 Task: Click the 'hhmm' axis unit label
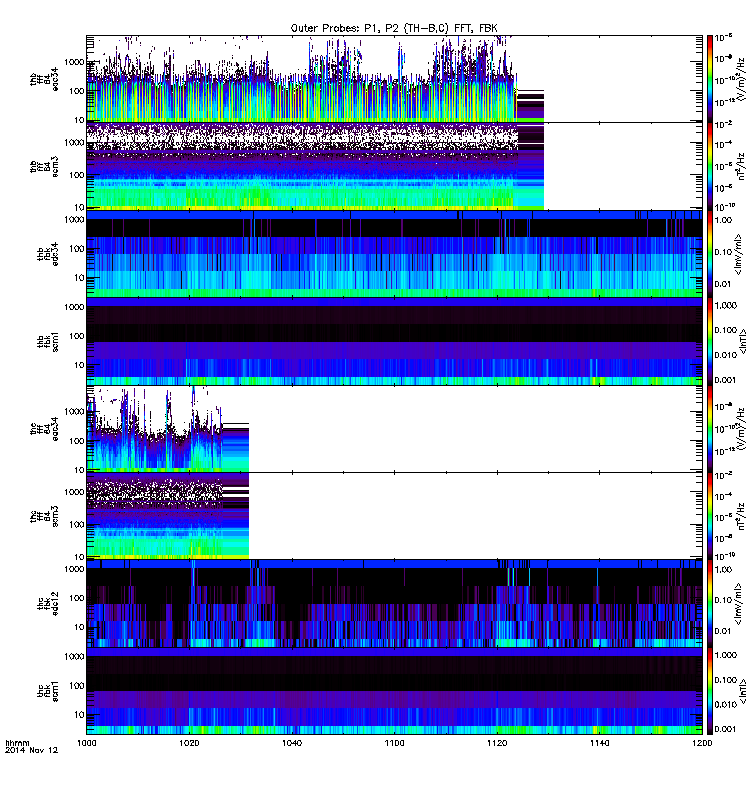coord(17,743)
